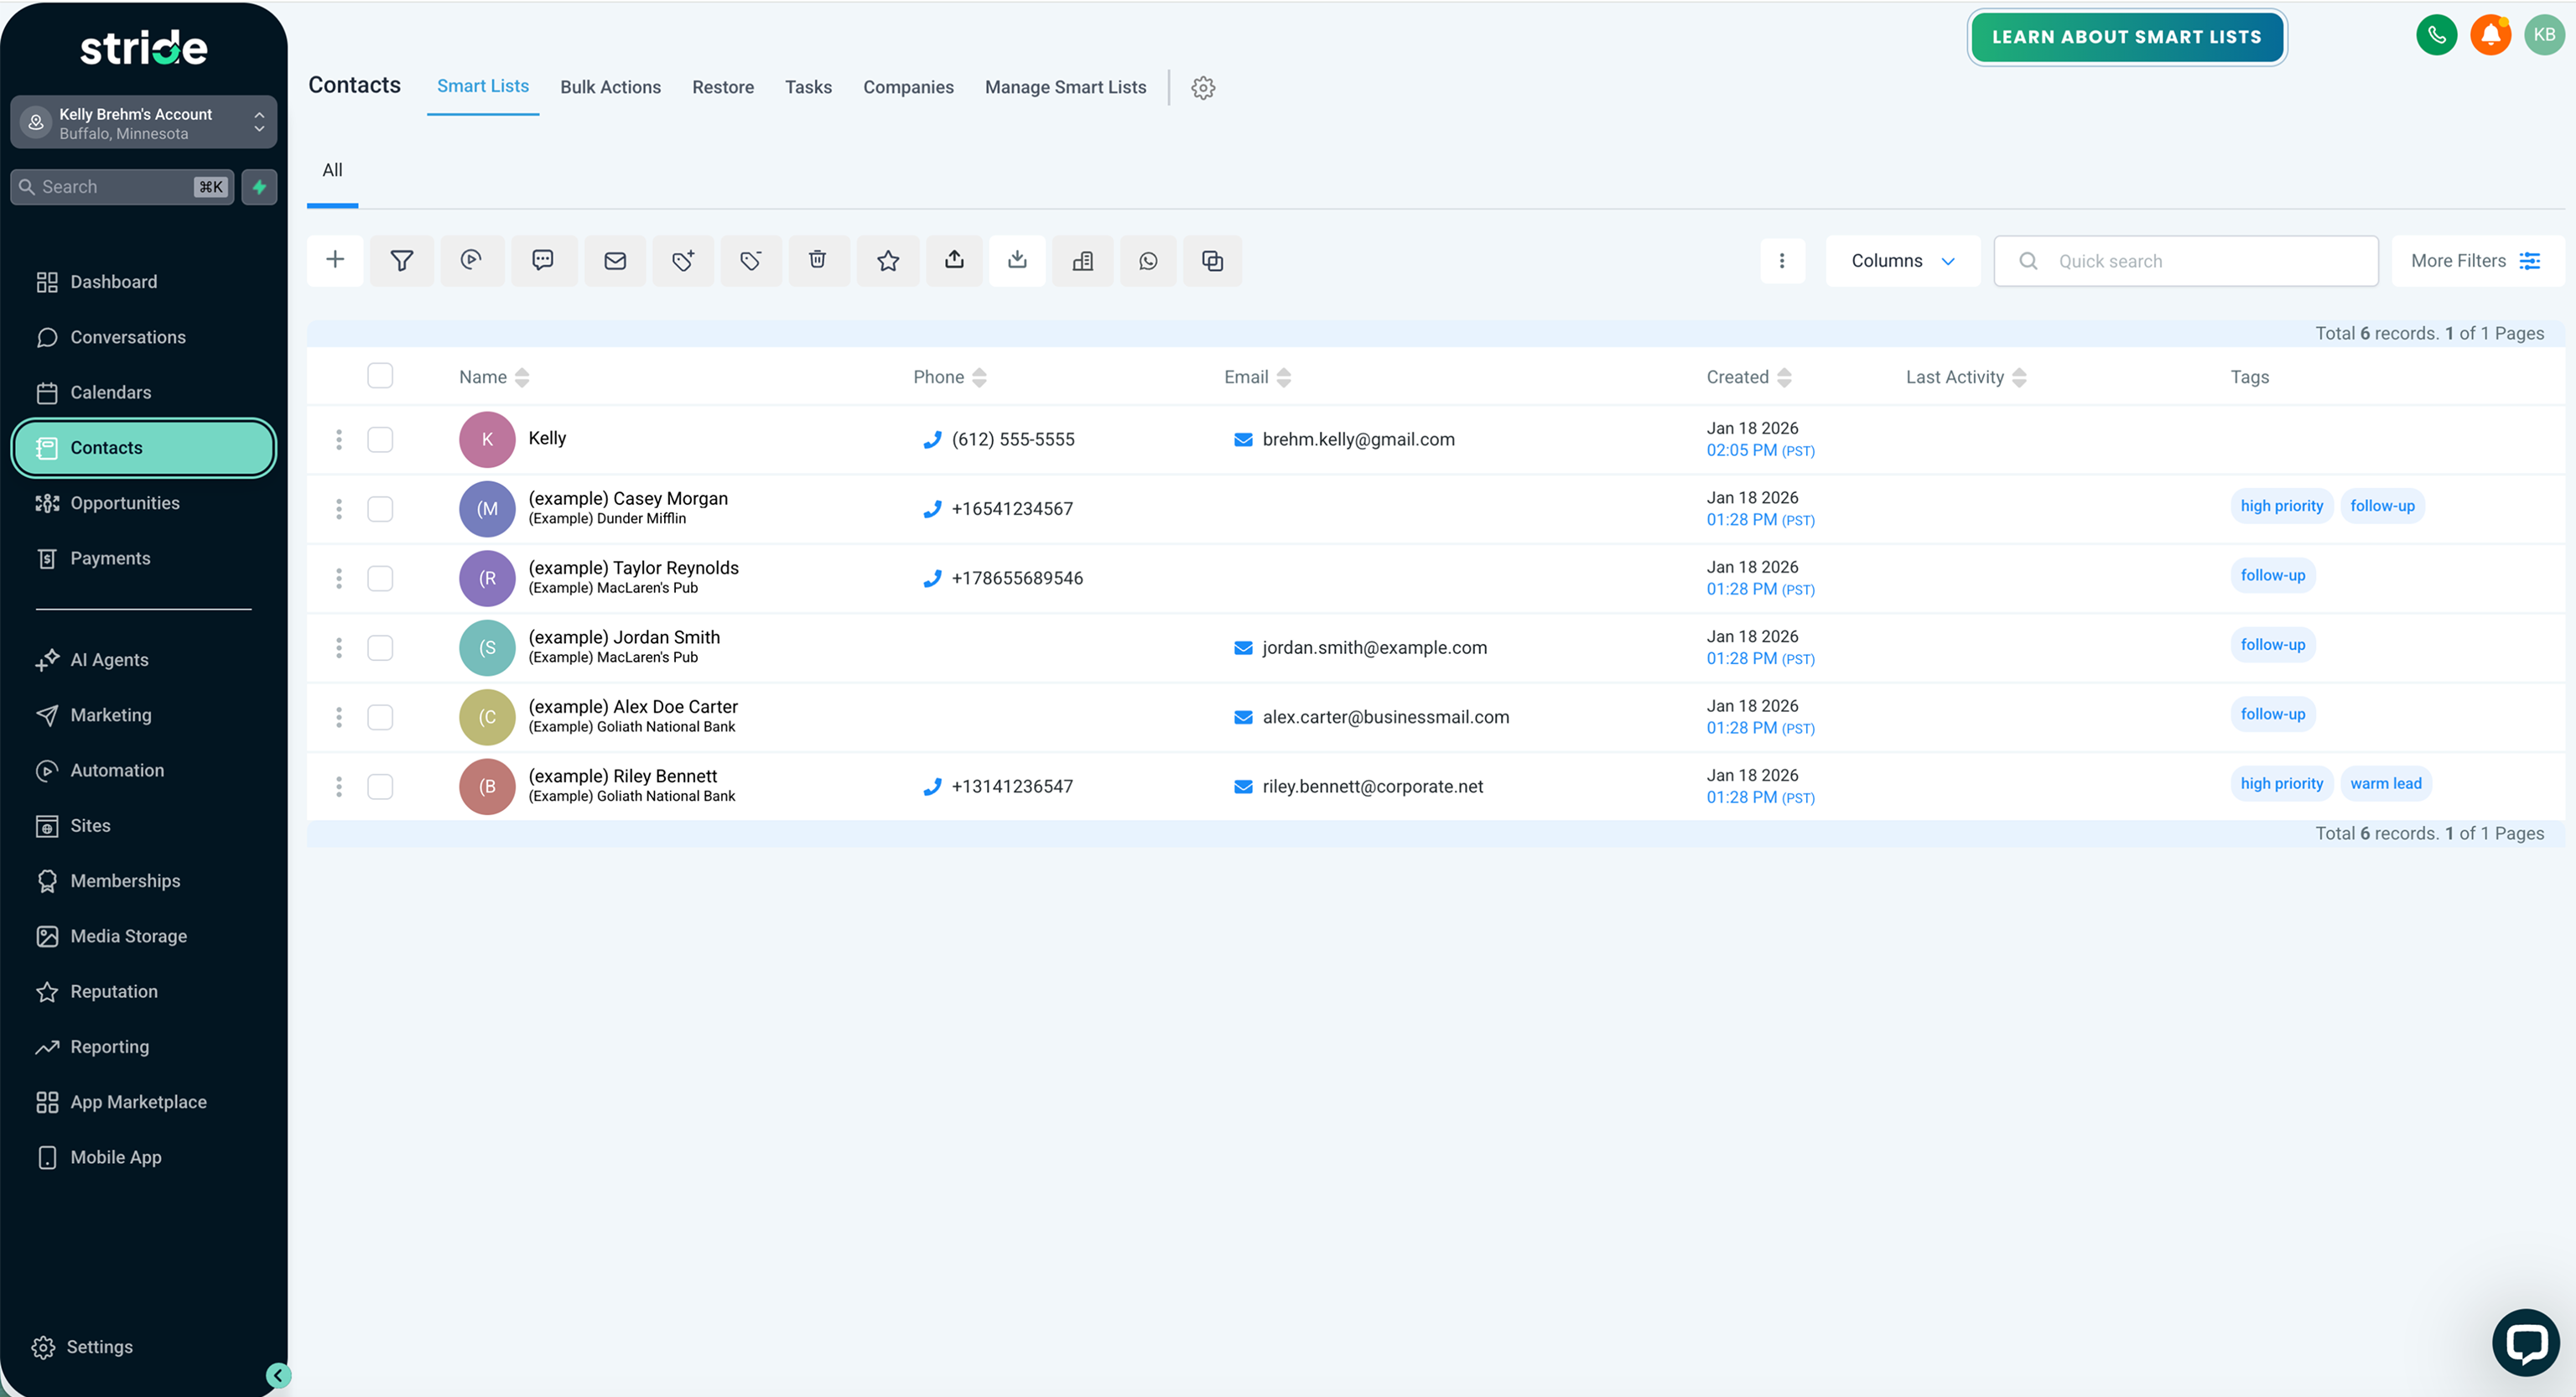Click the toolbar vertical three-dots menu
Screen dimensions: 2576x1397
pos(1782,260)
